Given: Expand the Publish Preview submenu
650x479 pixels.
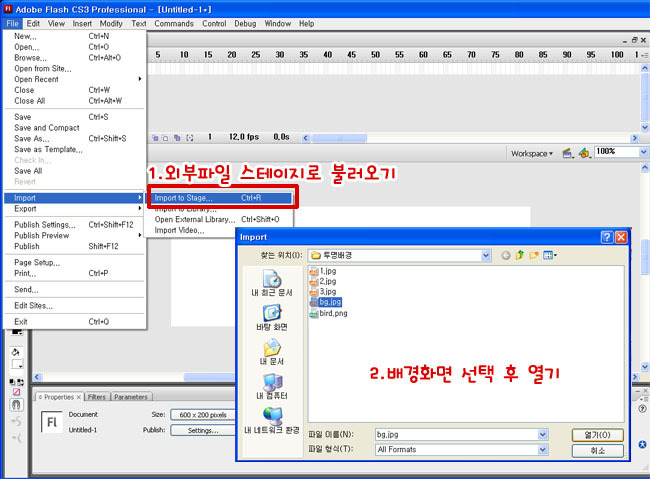Looking at the screenshot, I should [74, 236].
